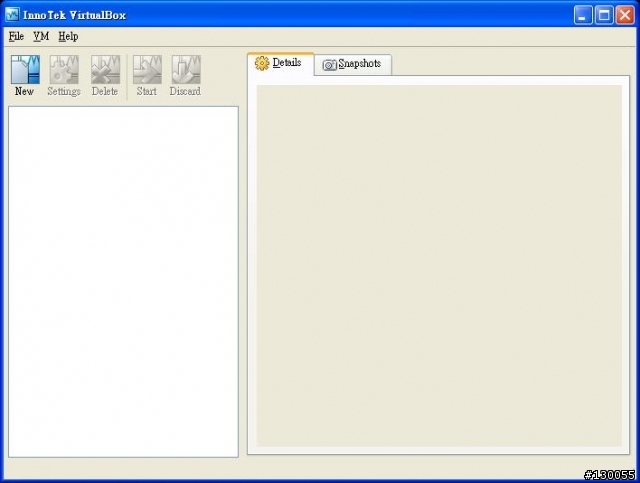Open the VM menu
640x483 pixels.
point(41,36)
